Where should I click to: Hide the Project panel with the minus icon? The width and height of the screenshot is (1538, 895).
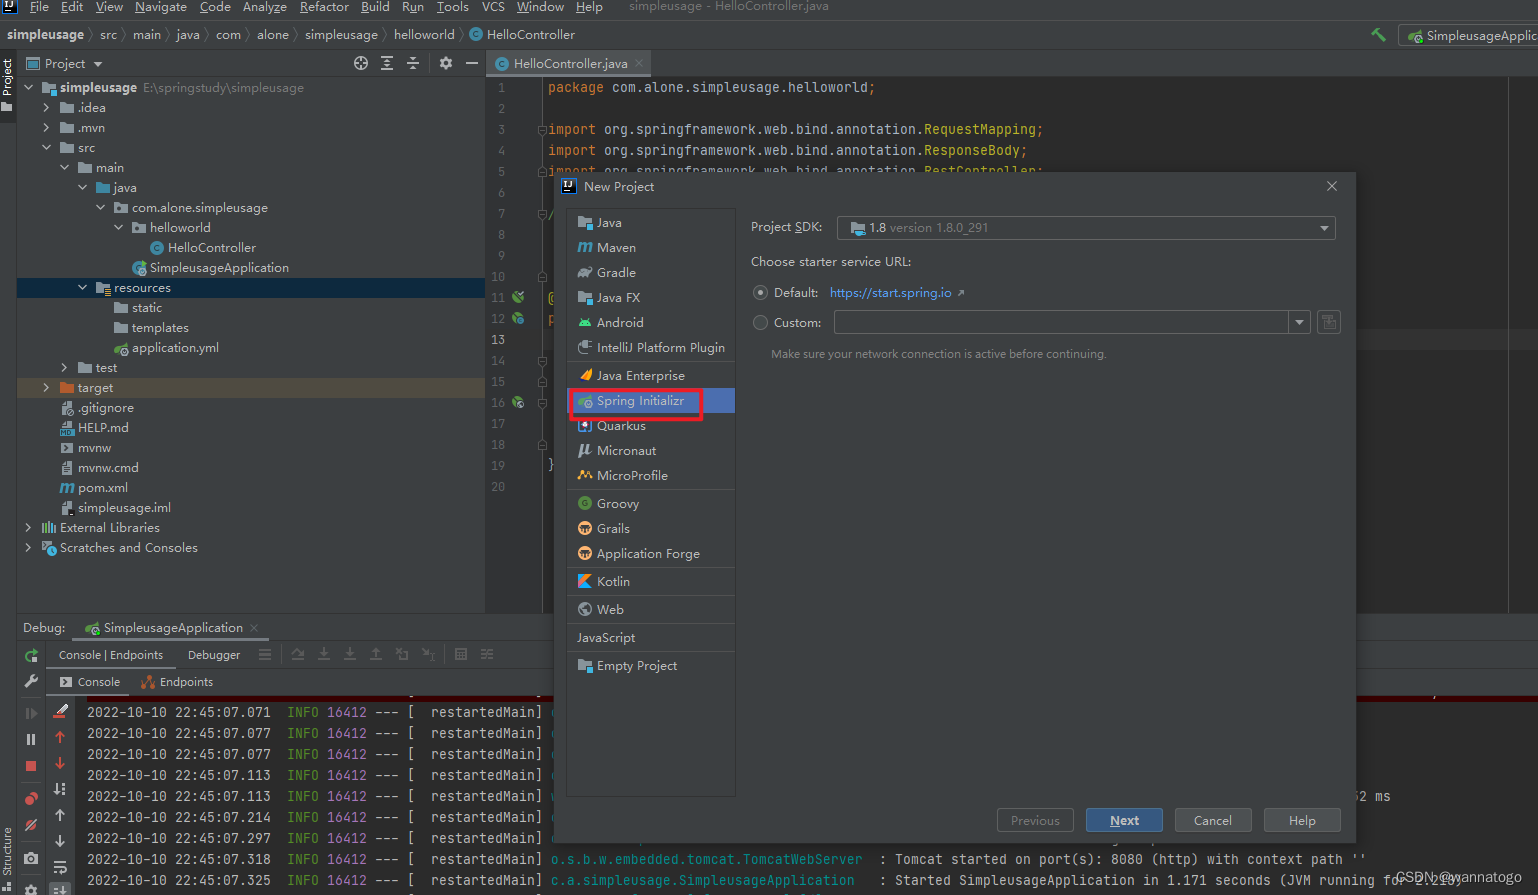(472, 63)
